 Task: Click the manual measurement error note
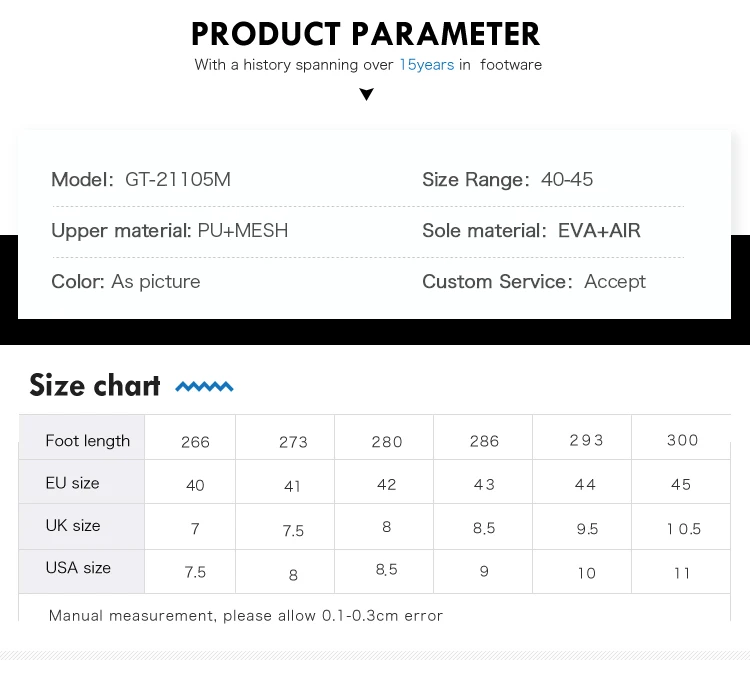[246, 616]
